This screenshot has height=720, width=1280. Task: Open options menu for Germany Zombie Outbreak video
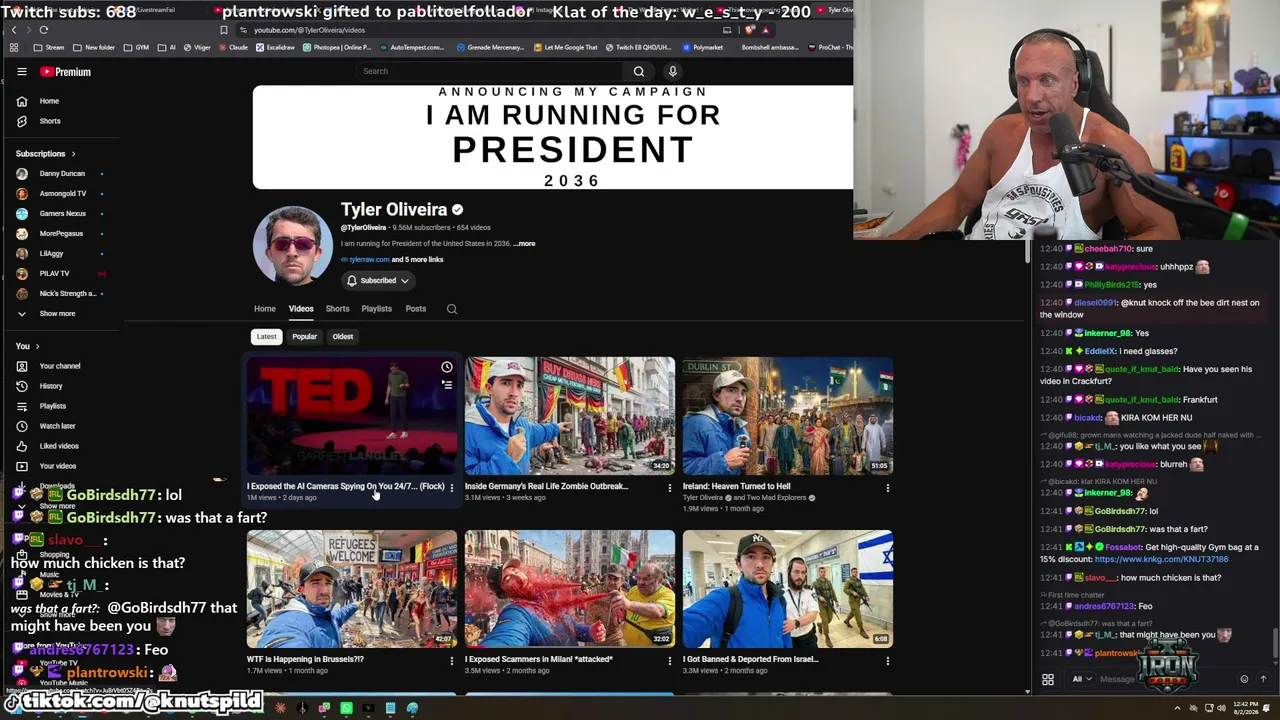click(670, 488)
